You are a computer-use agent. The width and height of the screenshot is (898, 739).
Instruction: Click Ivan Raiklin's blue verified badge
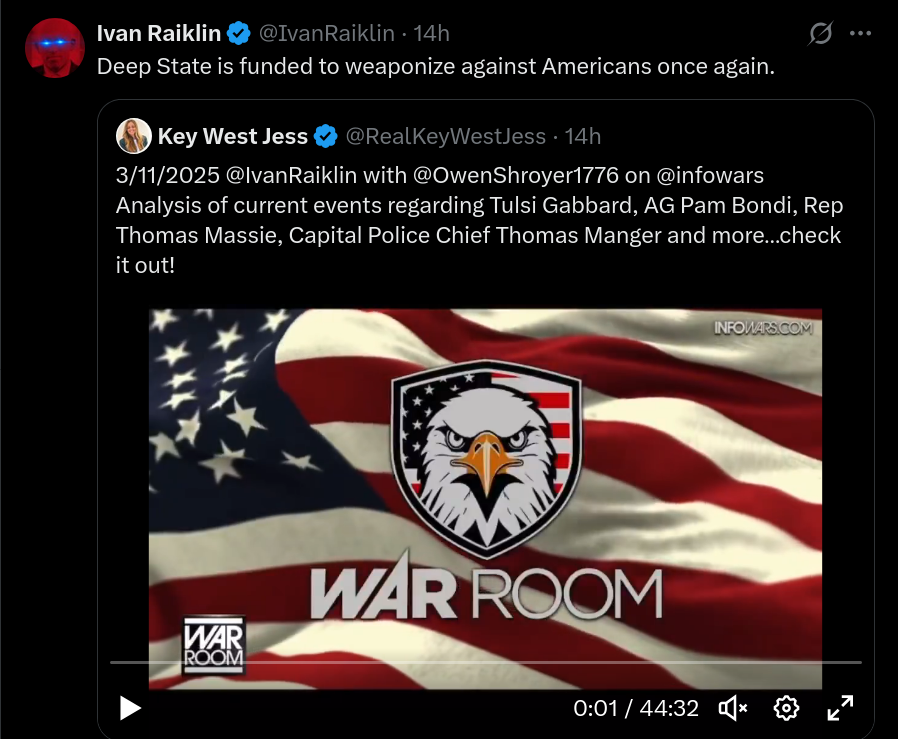point(238,33)
